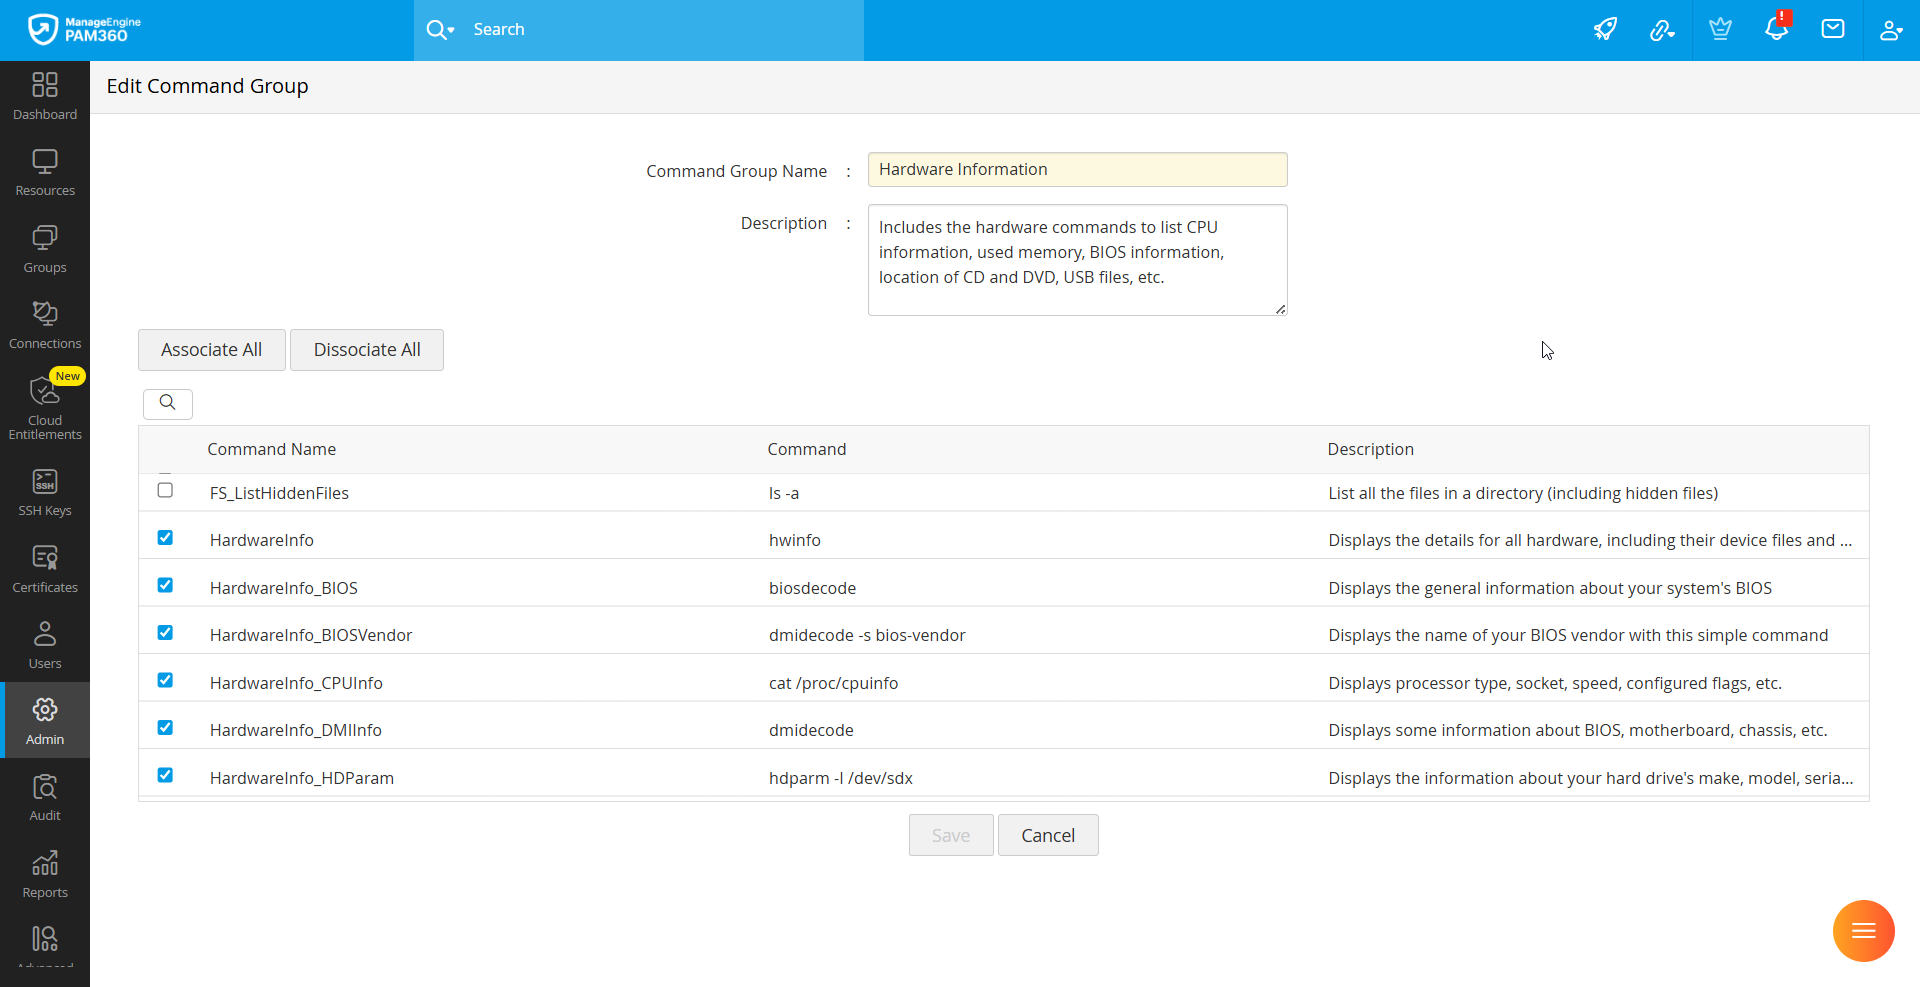This screenshot has width=1920, height=987.
Task: Expand the search filter dropdown arrow
Action: [451, 30]
